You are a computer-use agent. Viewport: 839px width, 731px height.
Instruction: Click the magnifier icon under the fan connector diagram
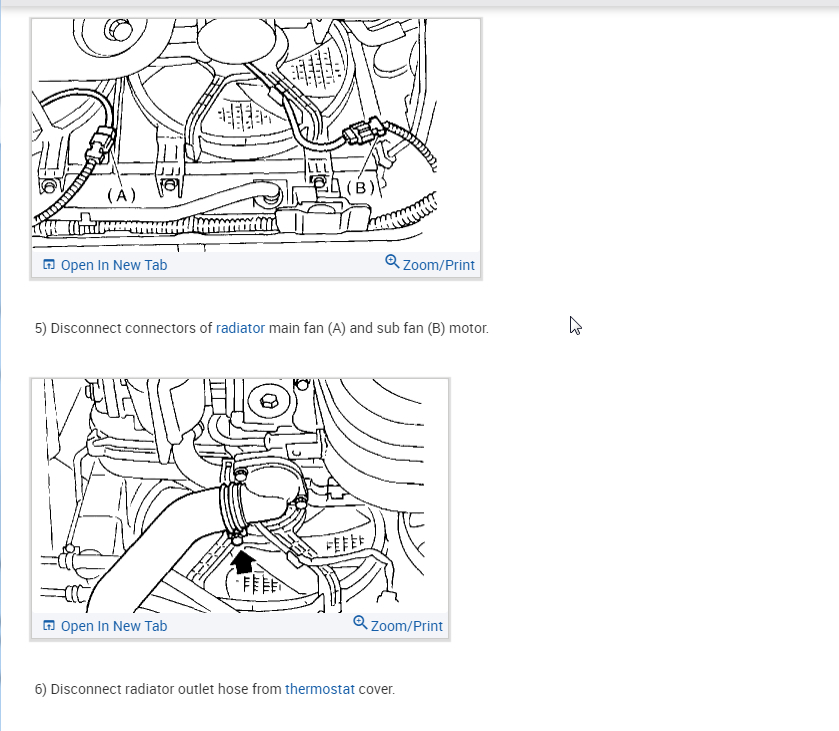[x=392, y=262]
